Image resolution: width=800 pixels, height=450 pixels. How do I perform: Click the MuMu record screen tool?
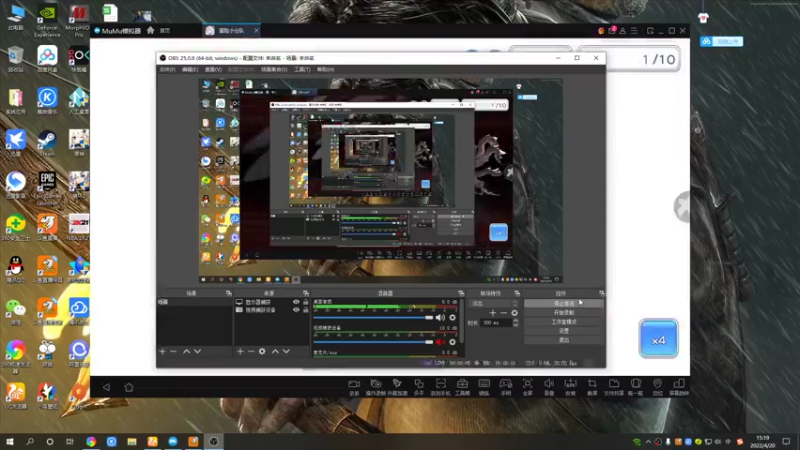click(354, 387)
